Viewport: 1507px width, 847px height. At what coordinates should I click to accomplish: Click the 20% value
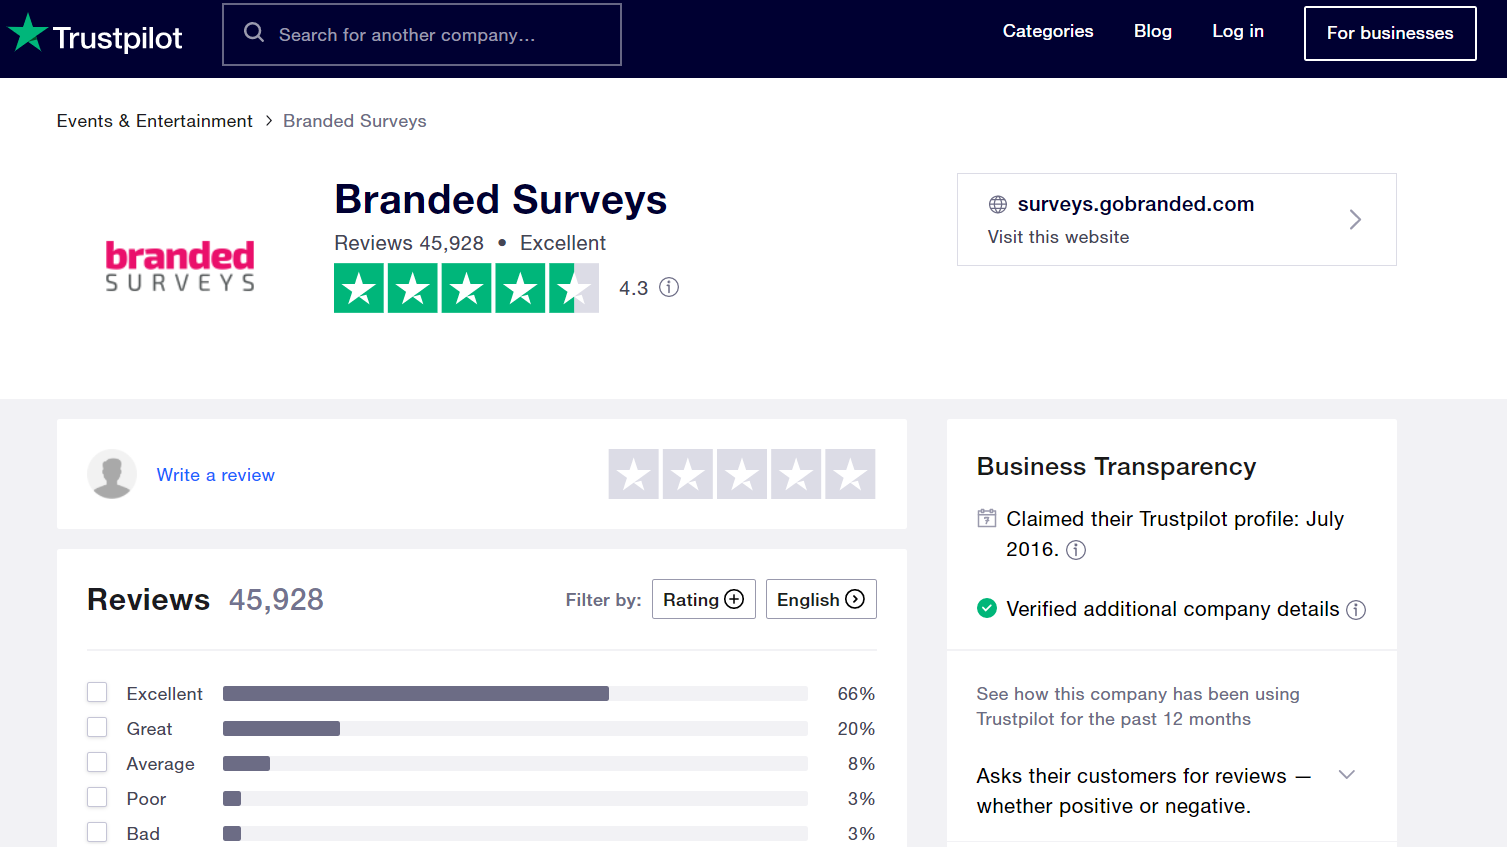[856, 729]
